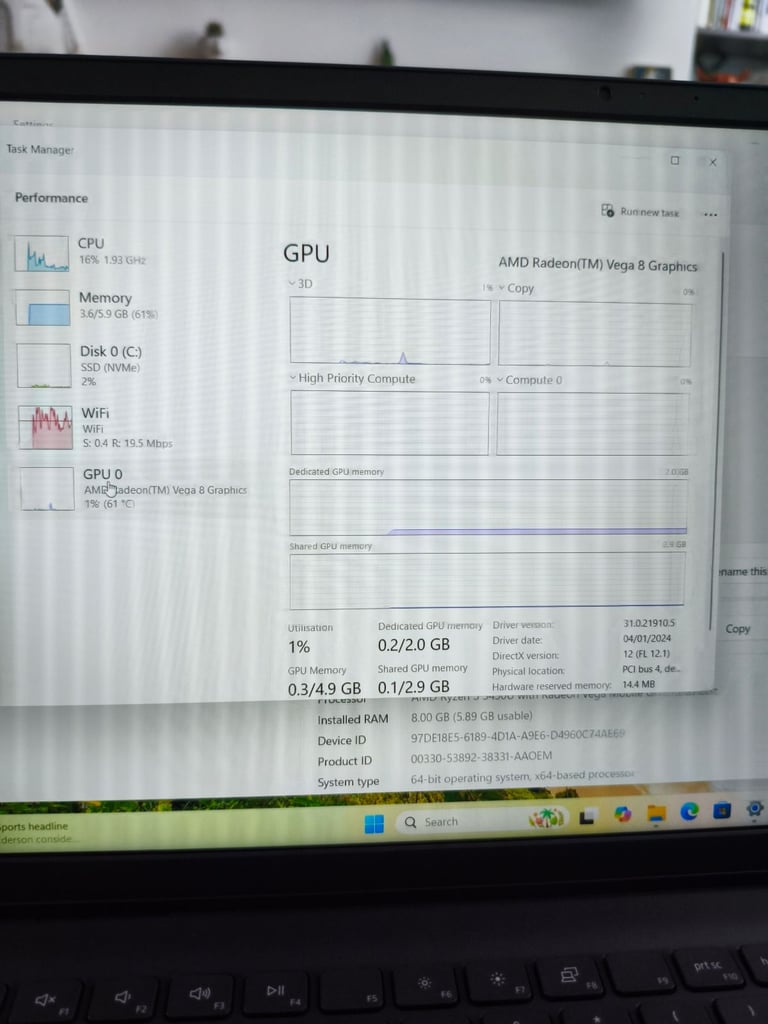
Task: Click the Performance heading
Action: coord(51,197)
